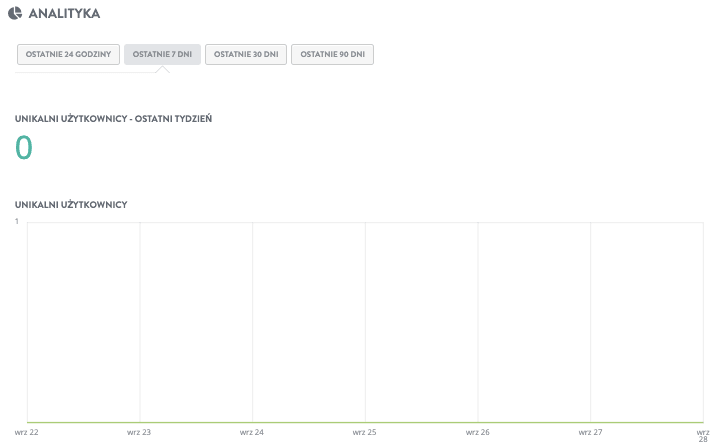This screenshot has height=447, width=726.
Task: Click the wrz 26 axis label
Action: 478,432
